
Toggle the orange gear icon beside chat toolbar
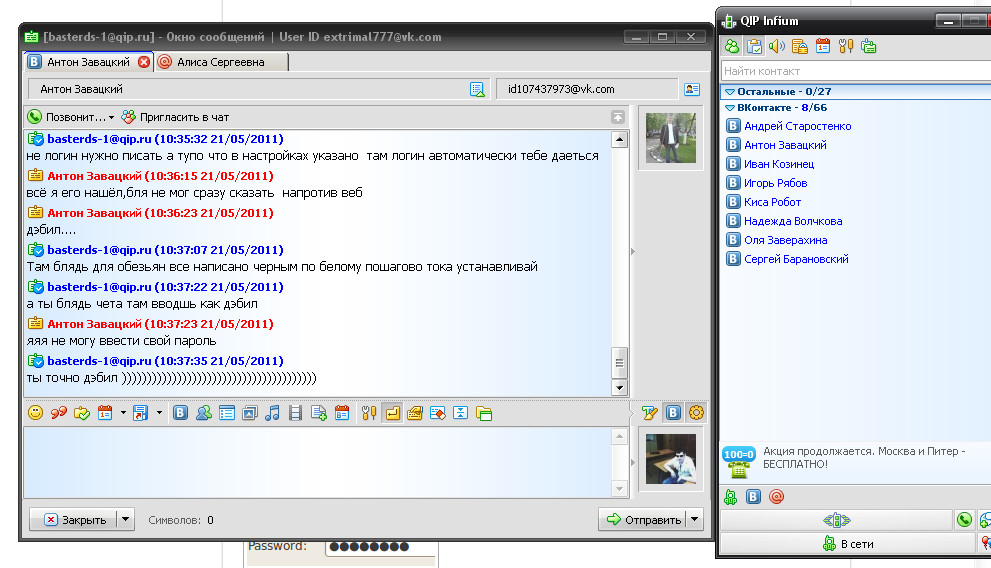(x=696, y=413)
